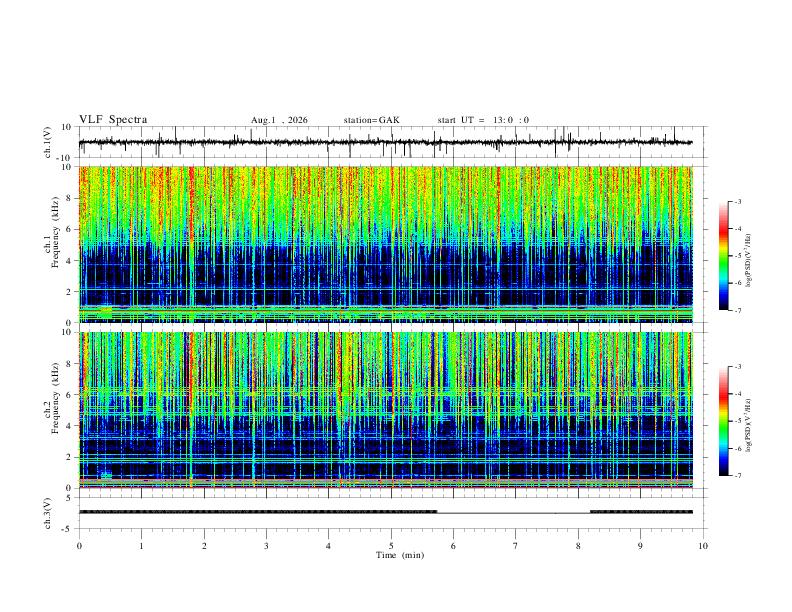Click the start UT time label

(x=483, y=120)
